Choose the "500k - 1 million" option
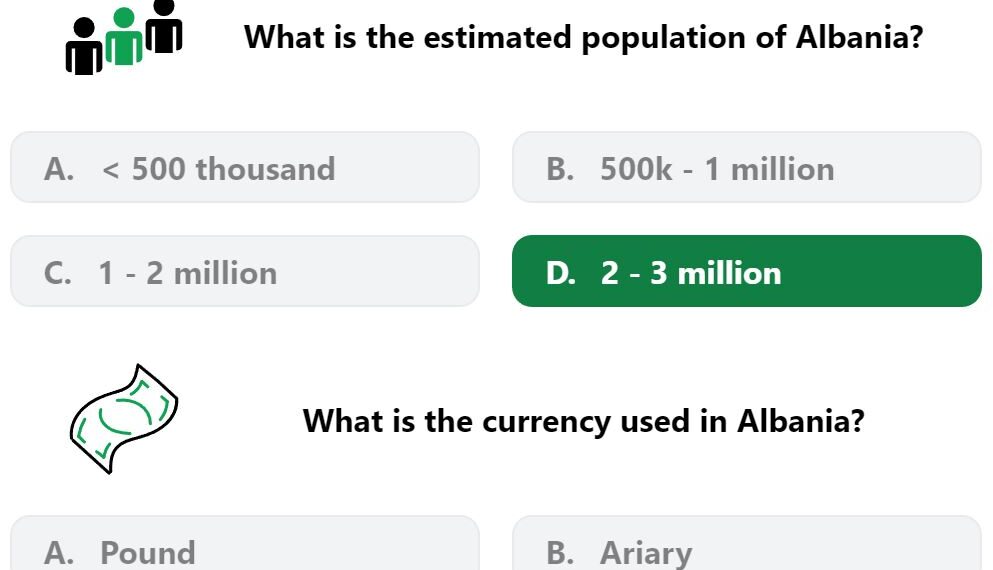This screenshot has width=993, height=570. [747, 168]
